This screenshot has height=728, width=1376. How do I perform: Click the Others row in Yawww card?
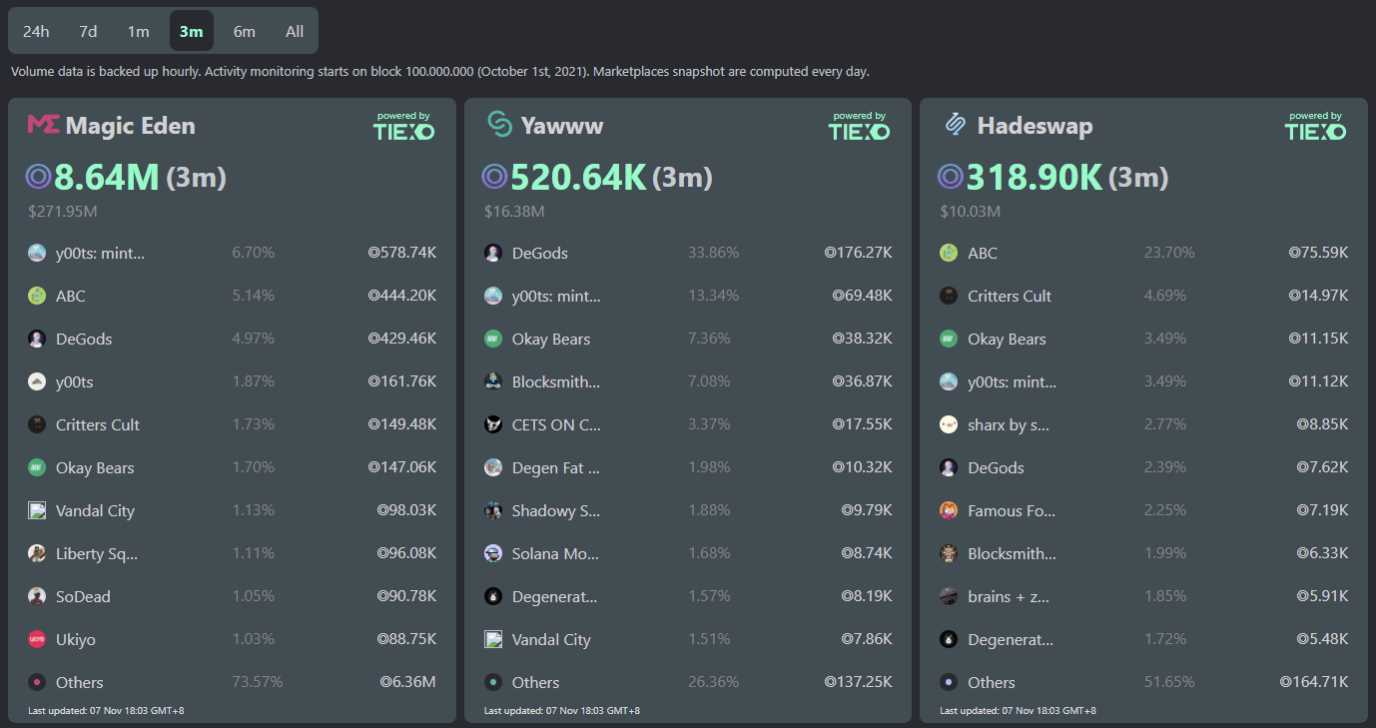(535, 682)
